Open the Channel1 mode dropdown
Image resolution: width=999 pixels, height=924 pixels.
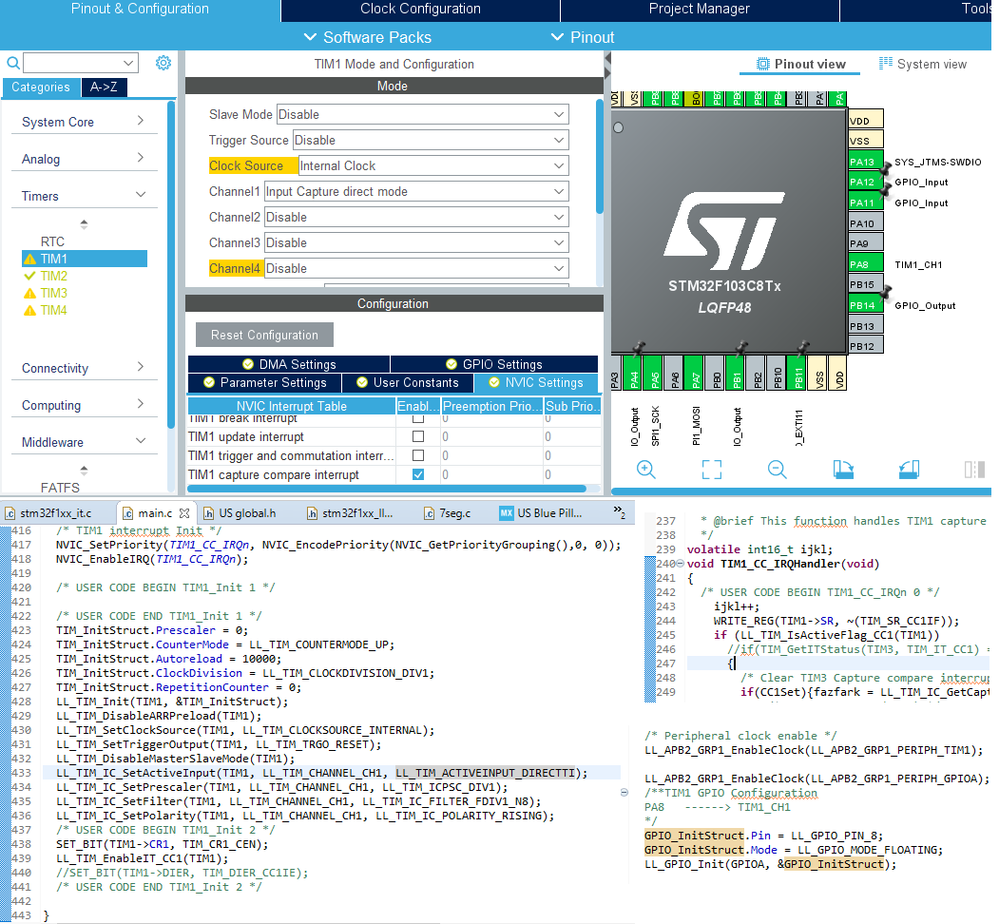[559, 191]
